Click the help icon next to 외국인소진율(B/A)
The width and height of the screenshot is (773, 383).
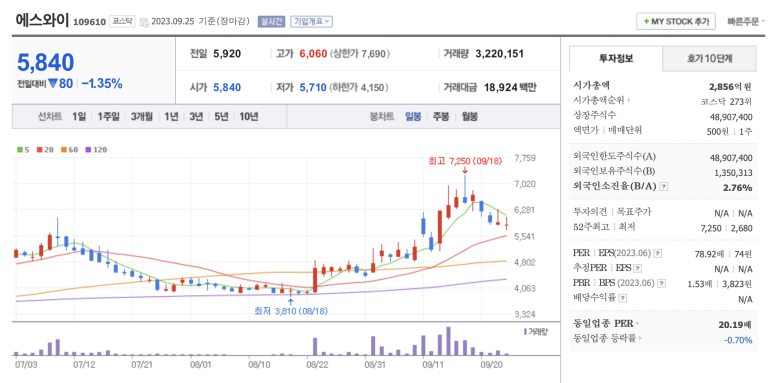665,187
